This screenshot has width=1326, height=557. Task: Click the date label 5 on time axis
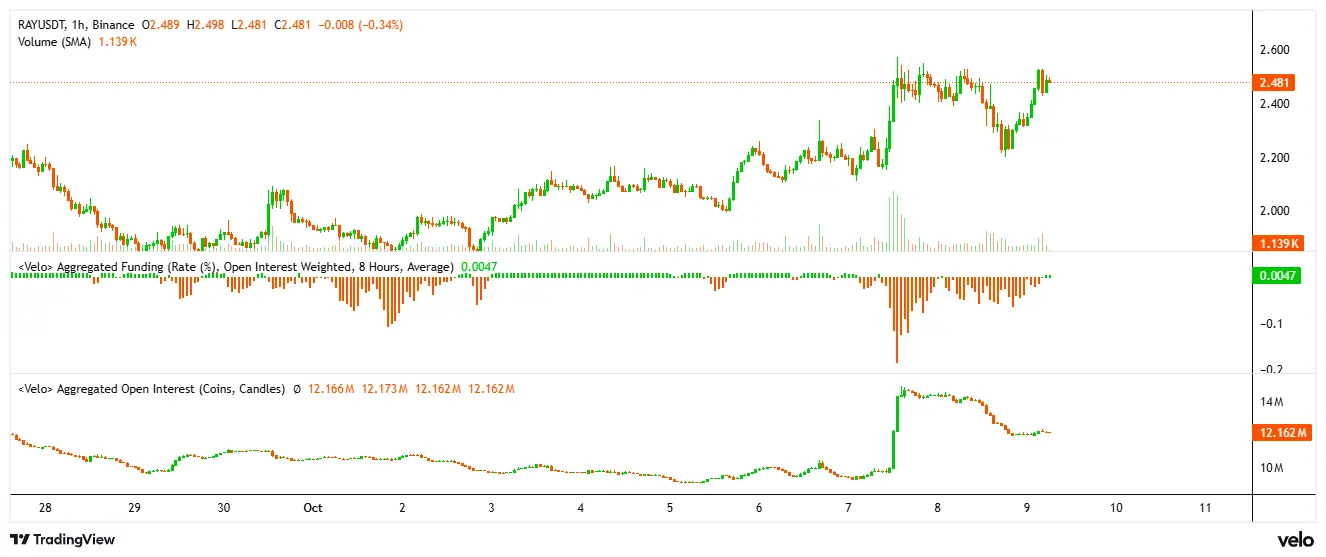(x=670, y=508)
